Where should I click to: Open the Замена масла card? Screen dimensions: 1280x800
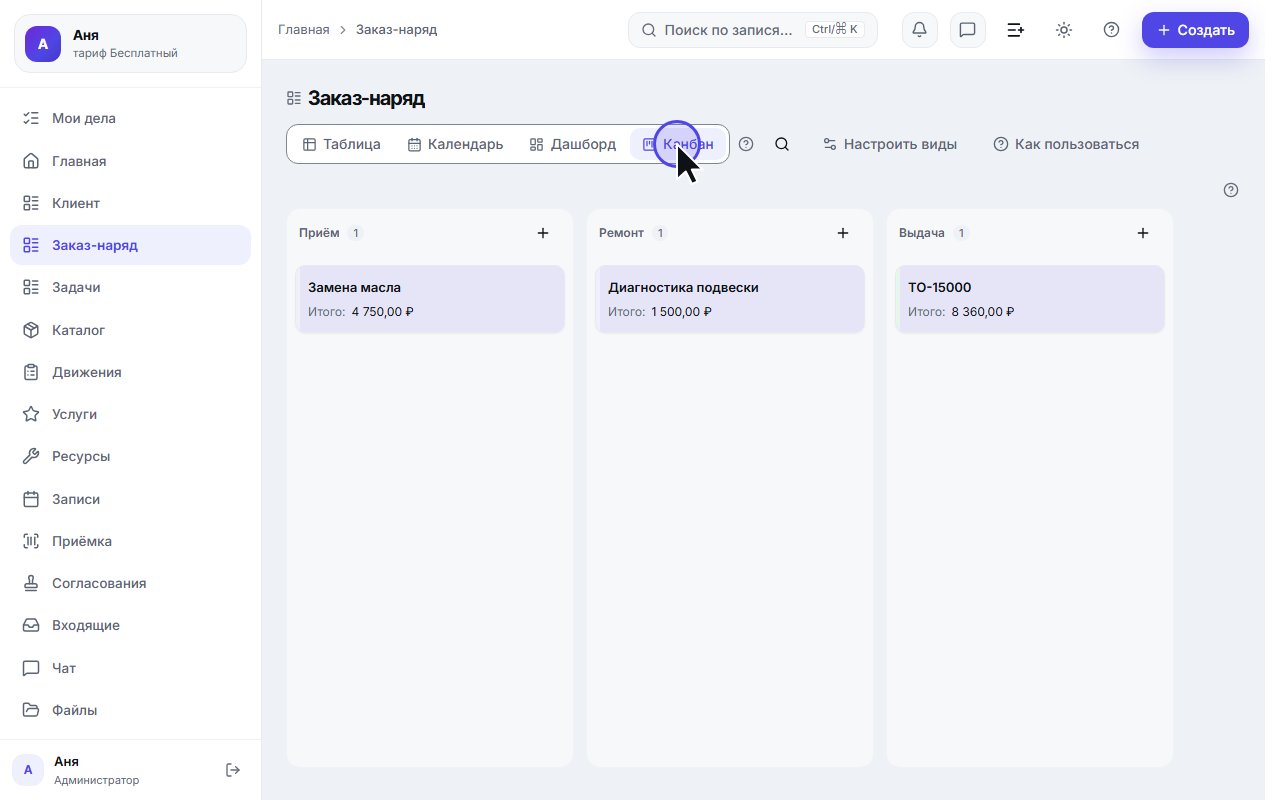coord(430,299)
